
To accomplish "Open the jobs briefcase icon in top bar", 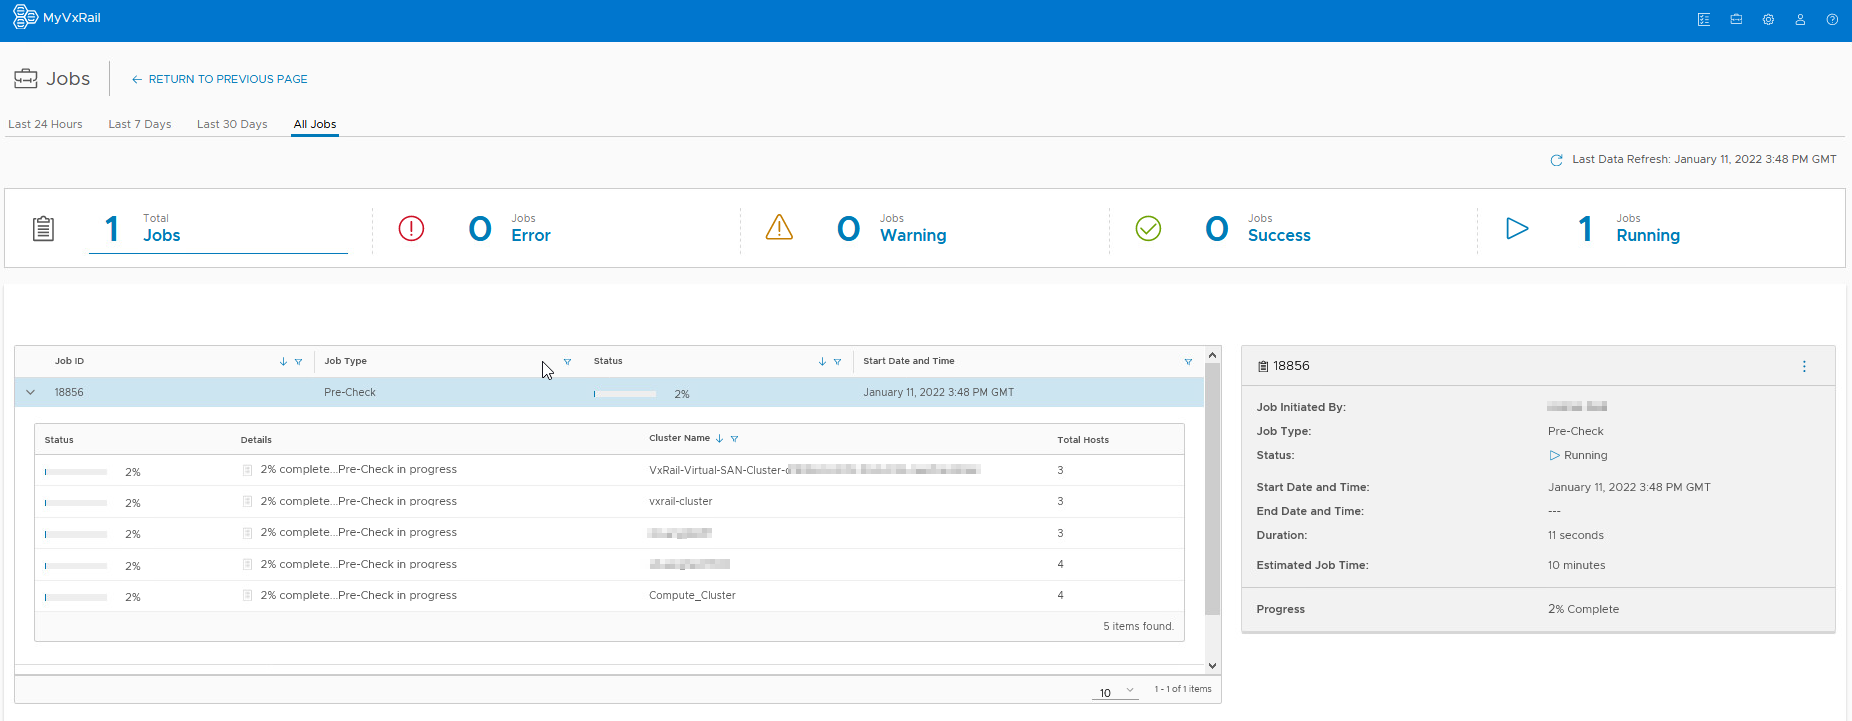I will [1736, 19].
